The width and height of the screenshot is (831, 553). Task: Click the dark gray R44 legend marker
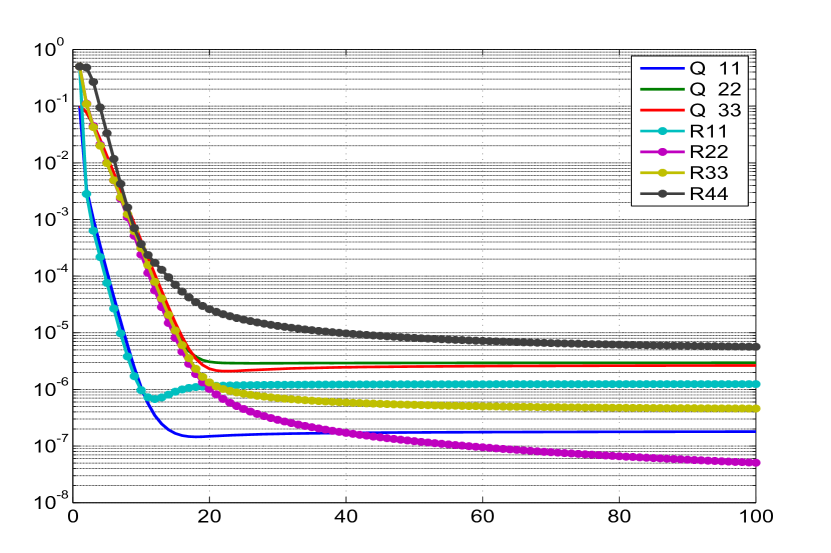pos(662,194)
